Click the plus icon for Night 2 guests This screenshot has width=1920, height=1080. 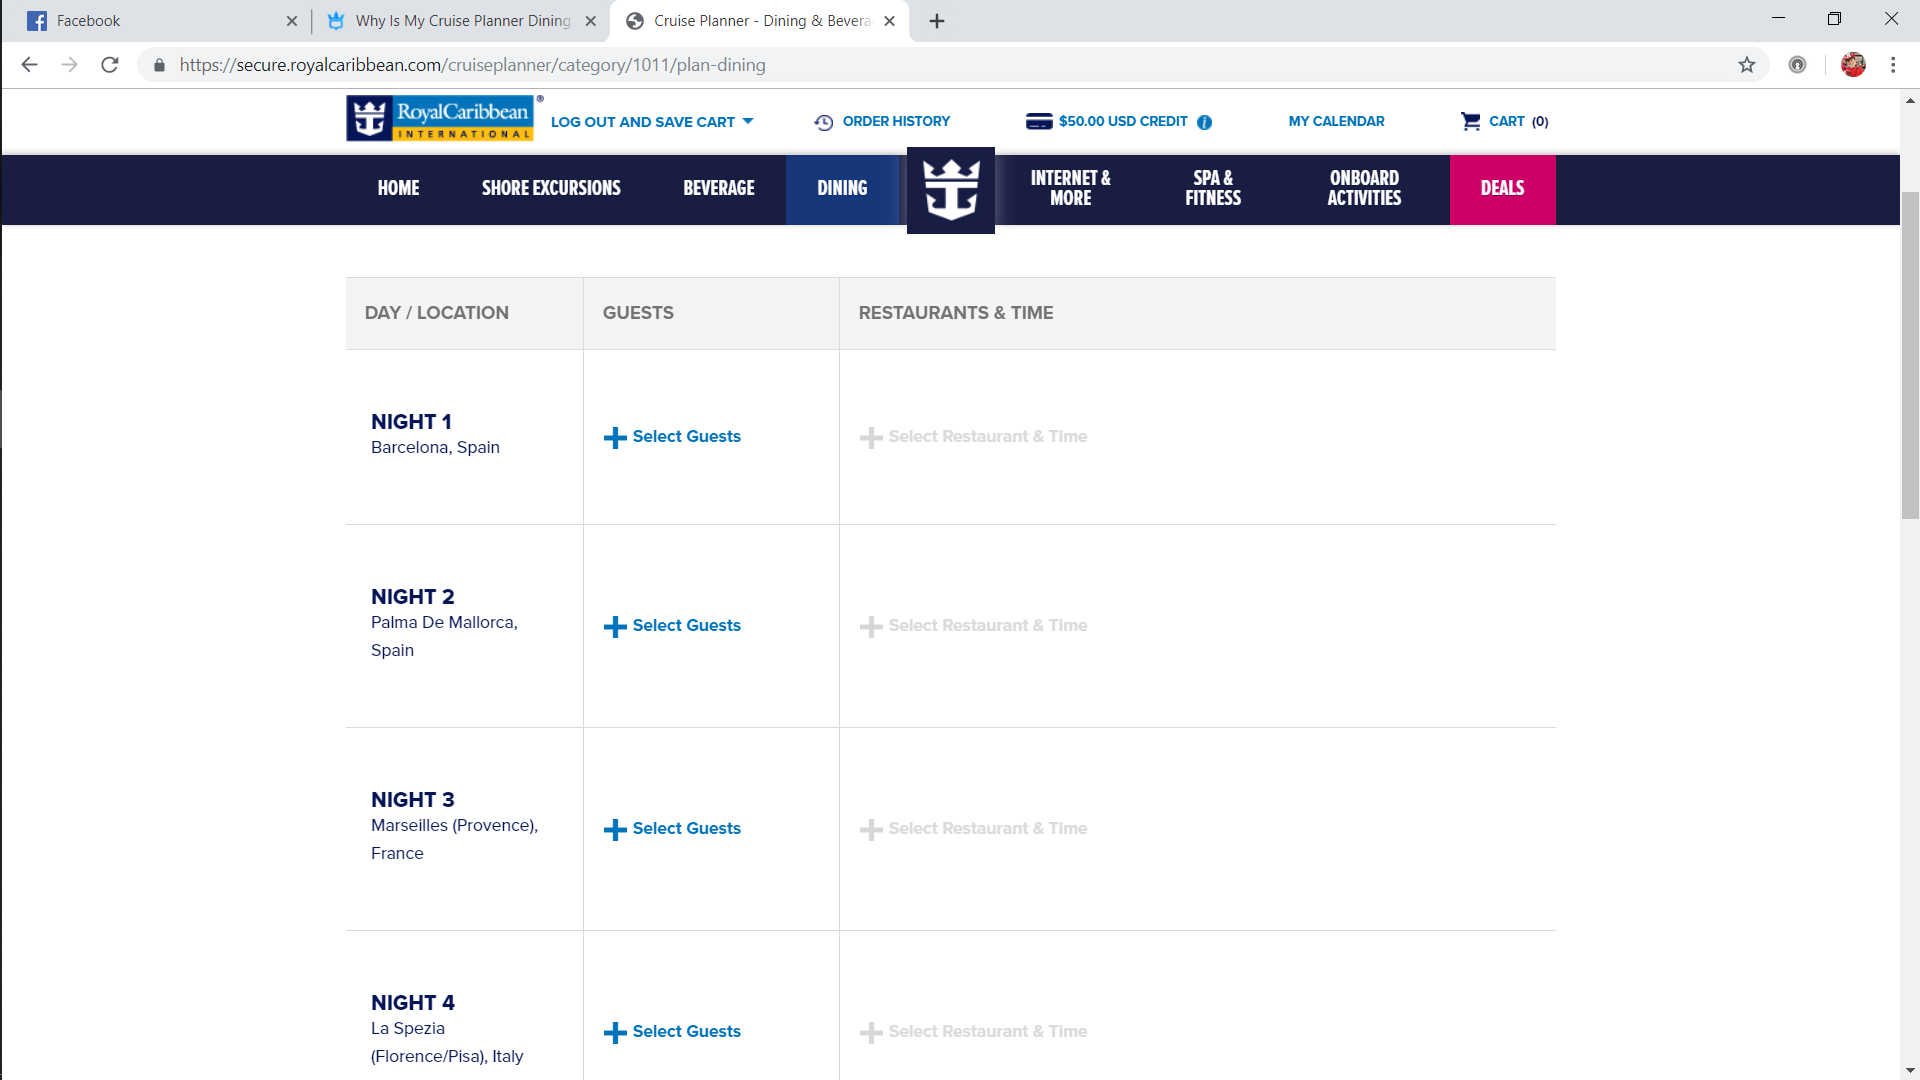615,626
